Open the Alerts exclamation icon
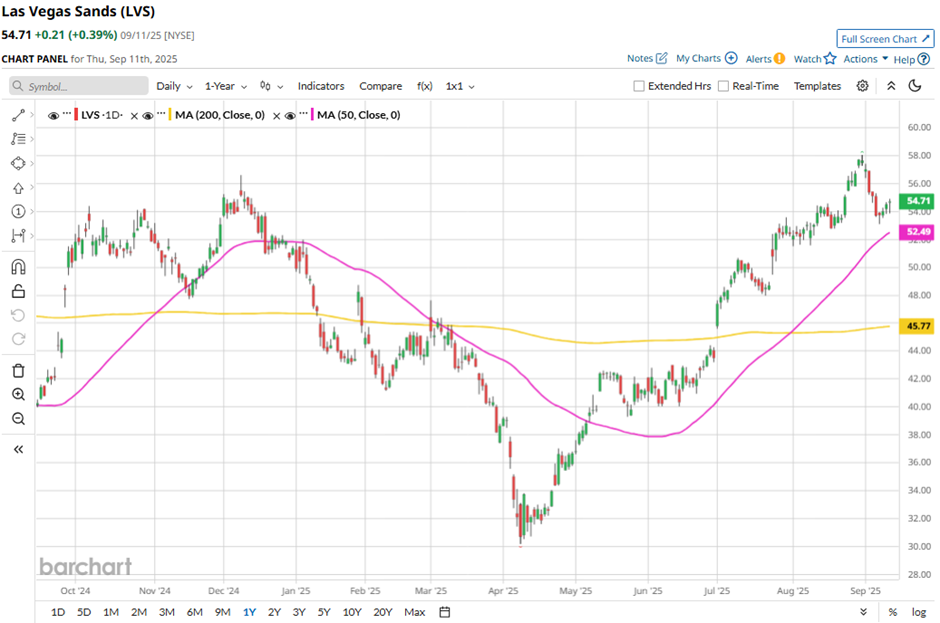 point(779,59)
